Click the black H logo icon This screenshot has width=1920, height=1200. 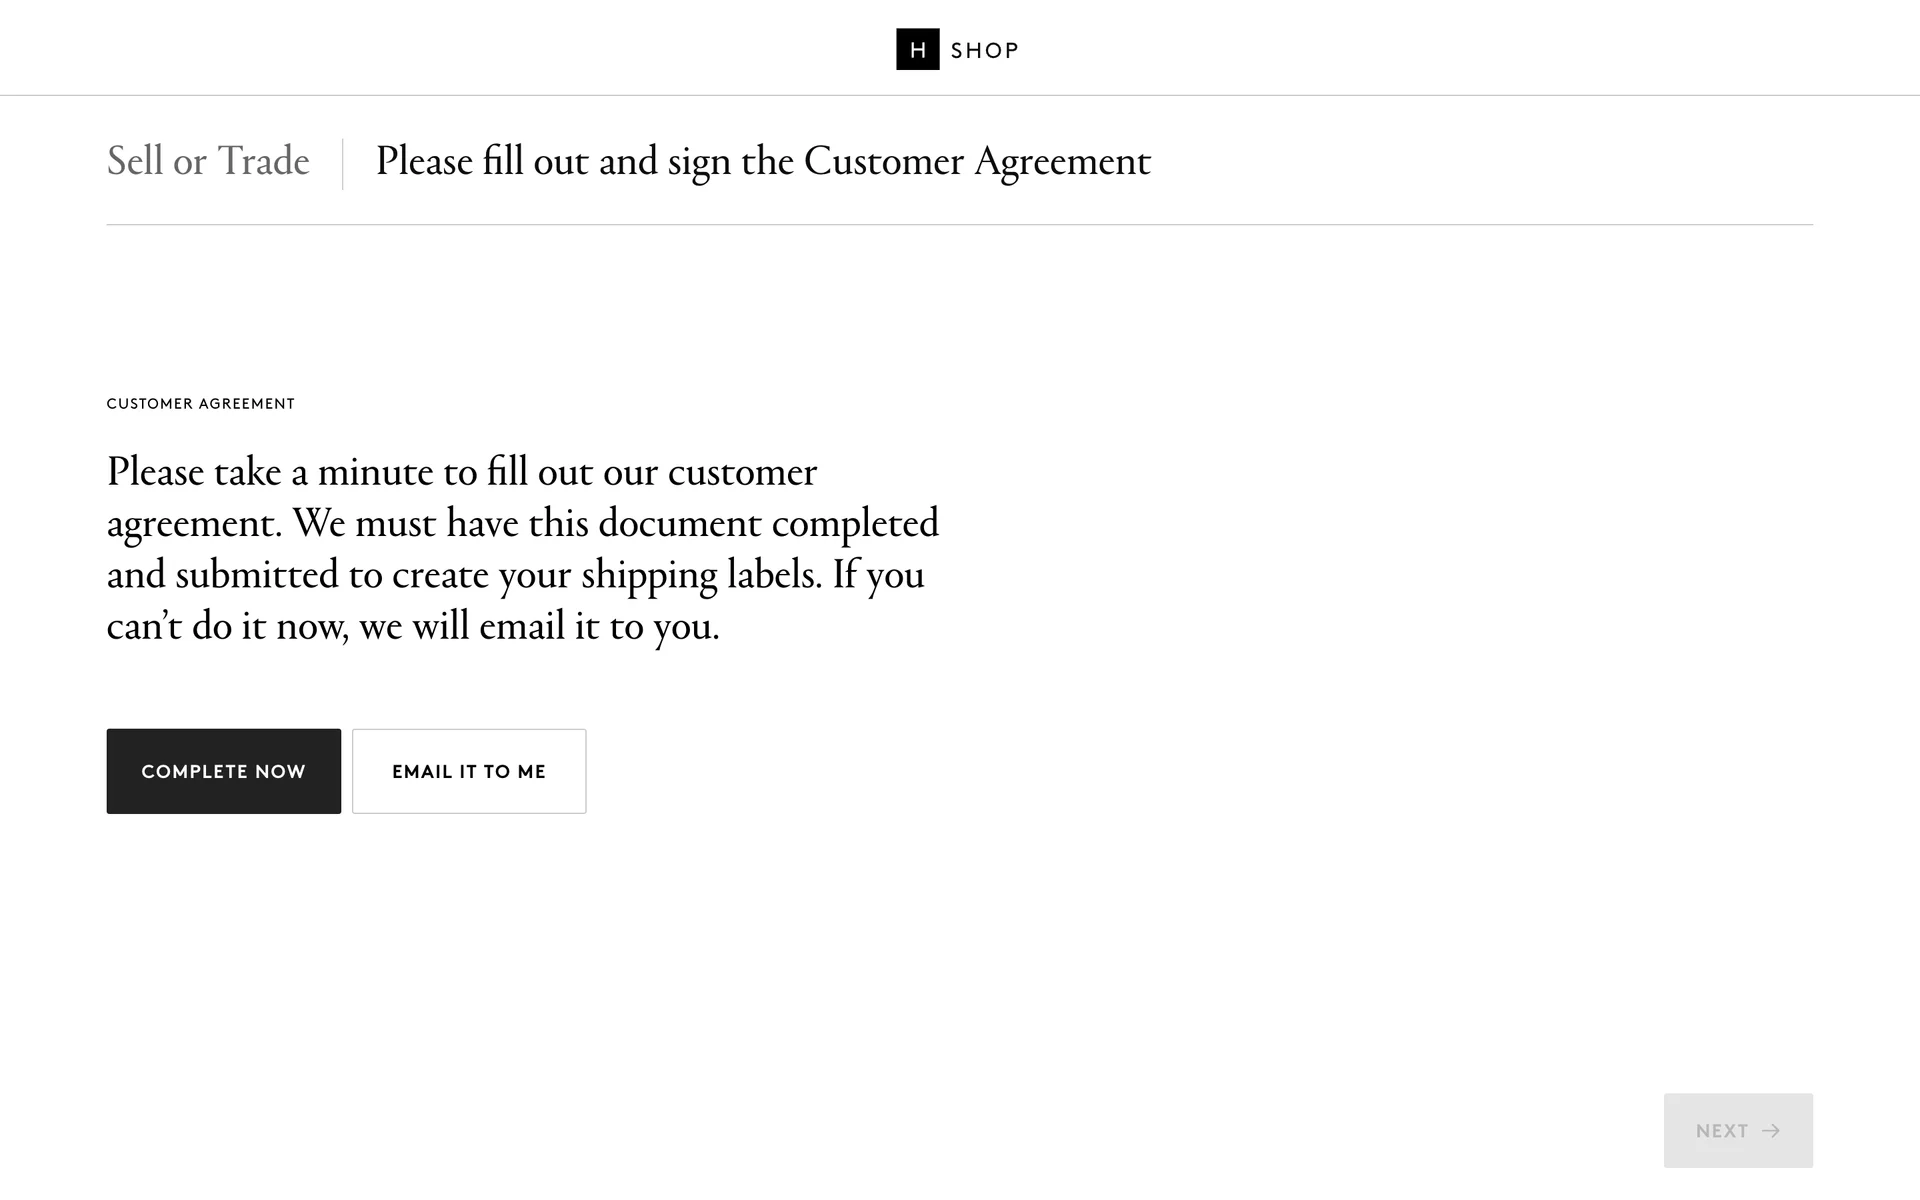(917, 50)
